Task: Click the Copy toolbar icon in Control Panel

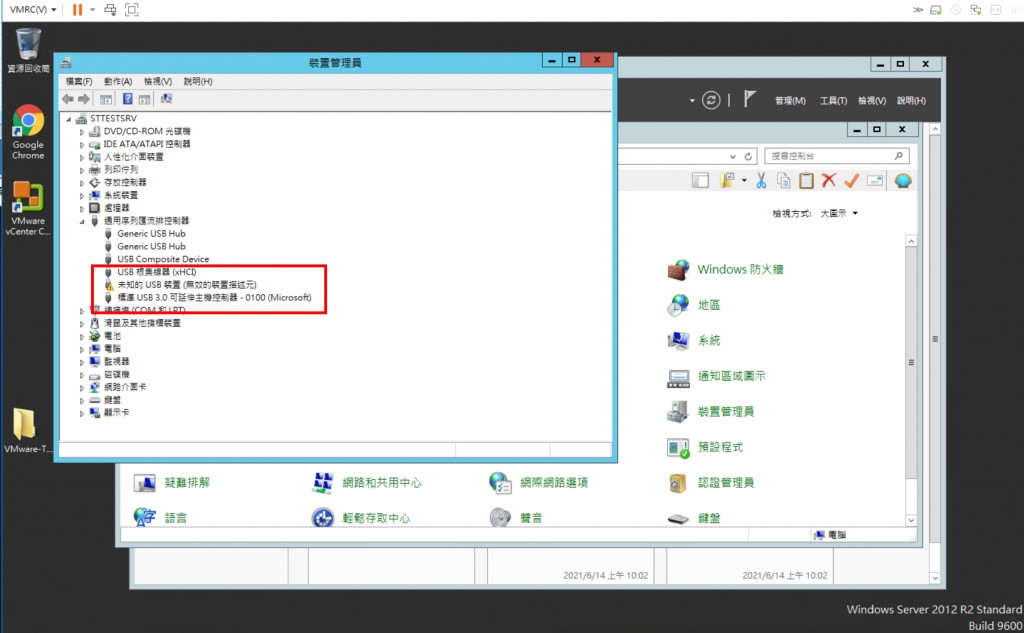Action: tap(784, 181)
